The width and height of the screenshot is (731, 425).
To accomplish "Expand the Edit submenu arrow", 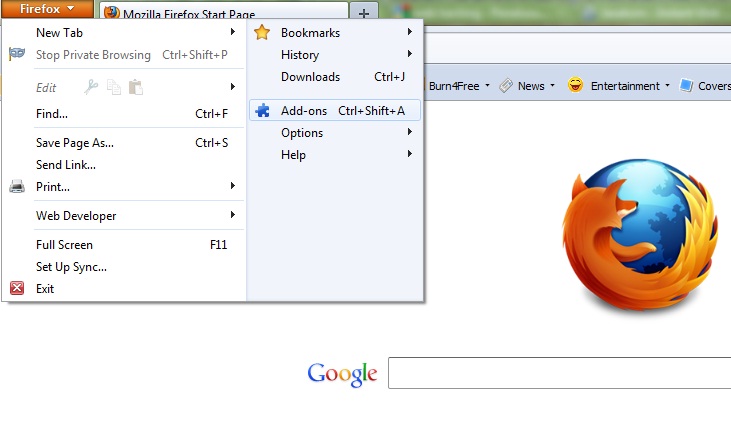I will (233, 87).
